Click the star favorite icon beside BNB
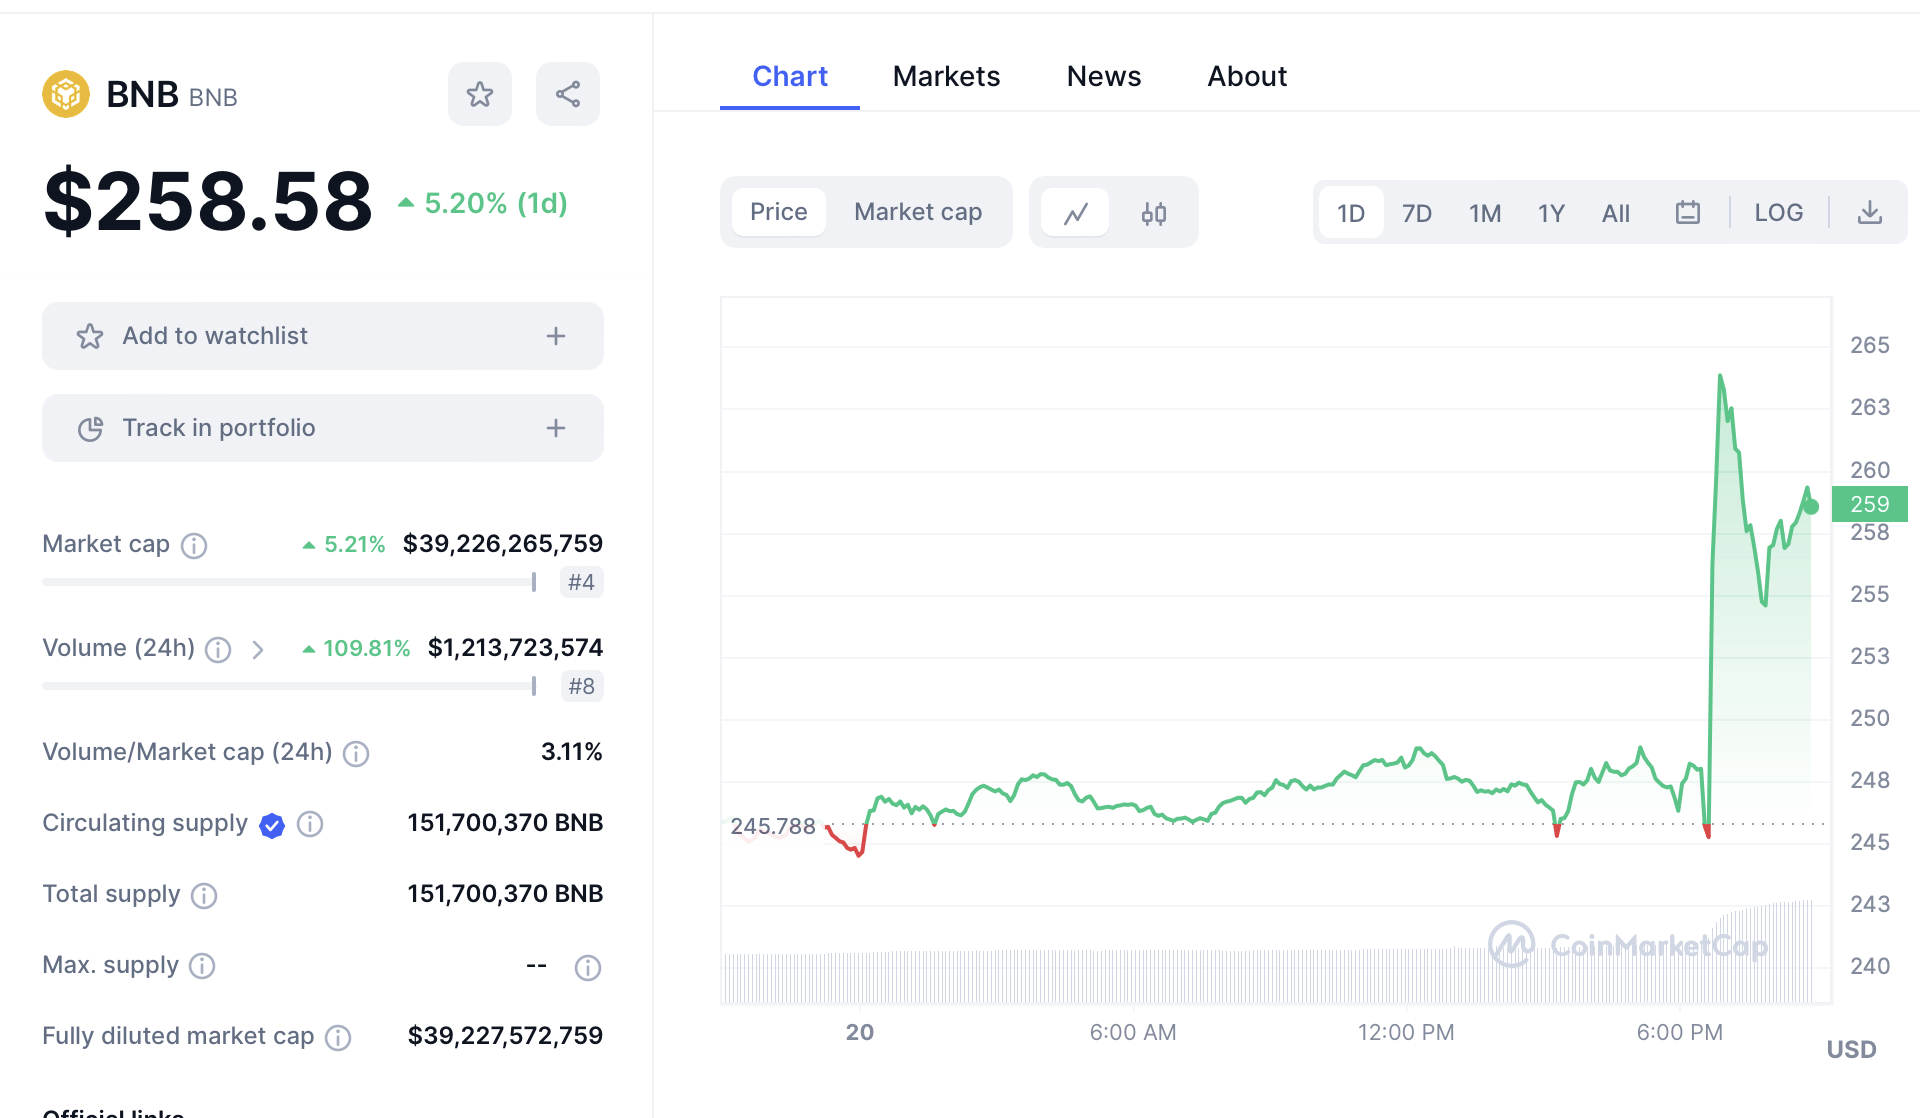The height and width of the screenshot is (1118, 1920). click(x=480, y=94)
